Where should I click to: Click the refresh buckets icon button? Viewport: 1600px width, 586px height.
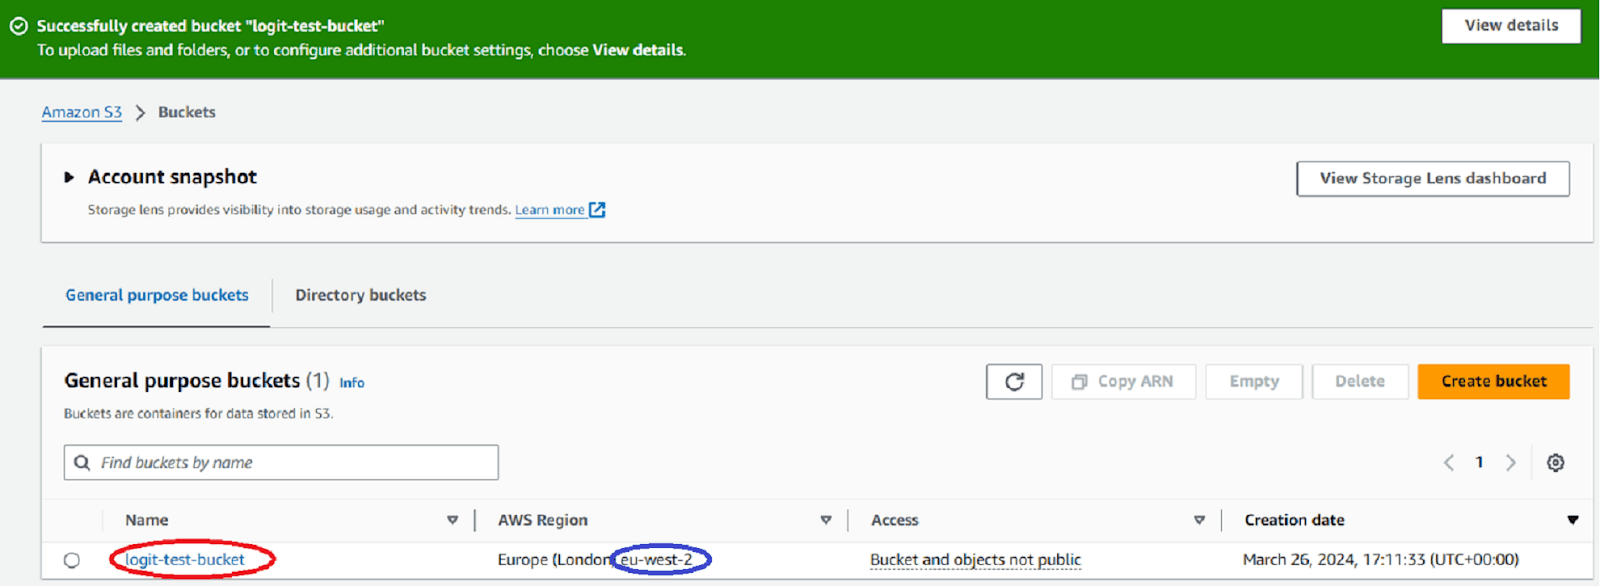[x=1014, y=381]
